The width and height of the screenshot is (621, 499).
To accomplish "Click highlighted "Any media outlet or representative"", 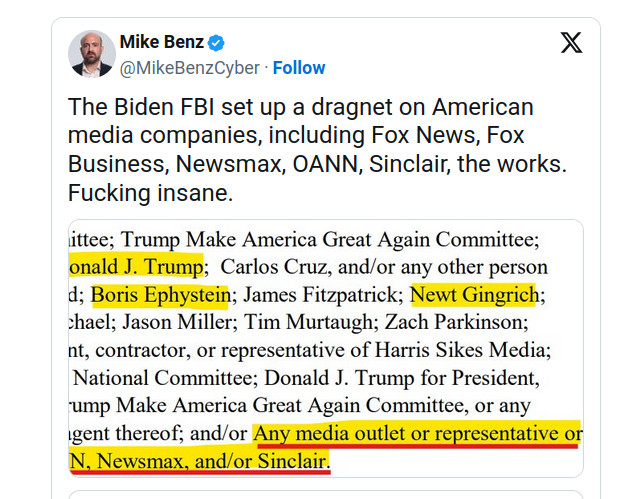I will click(x=418, y=434).
